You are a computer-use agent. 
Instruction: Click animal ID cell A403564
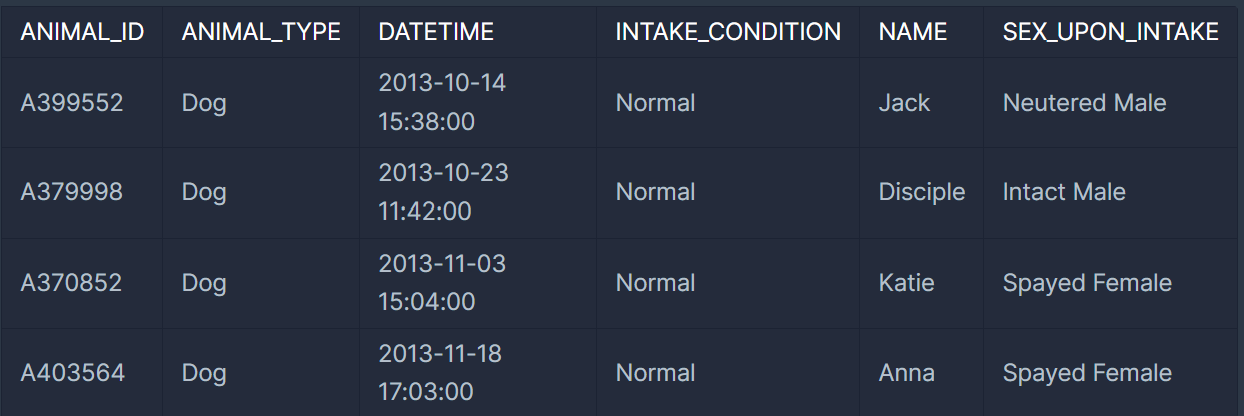(73, 372)
